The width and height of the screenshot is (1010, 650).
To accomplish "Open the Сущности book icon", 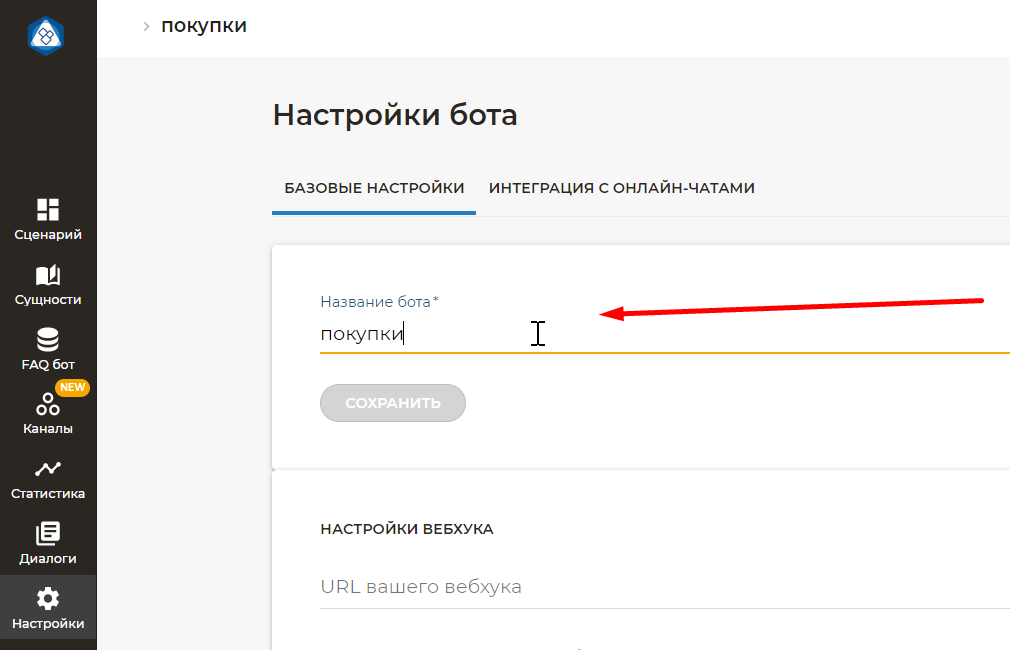I will tap(48, 275).
